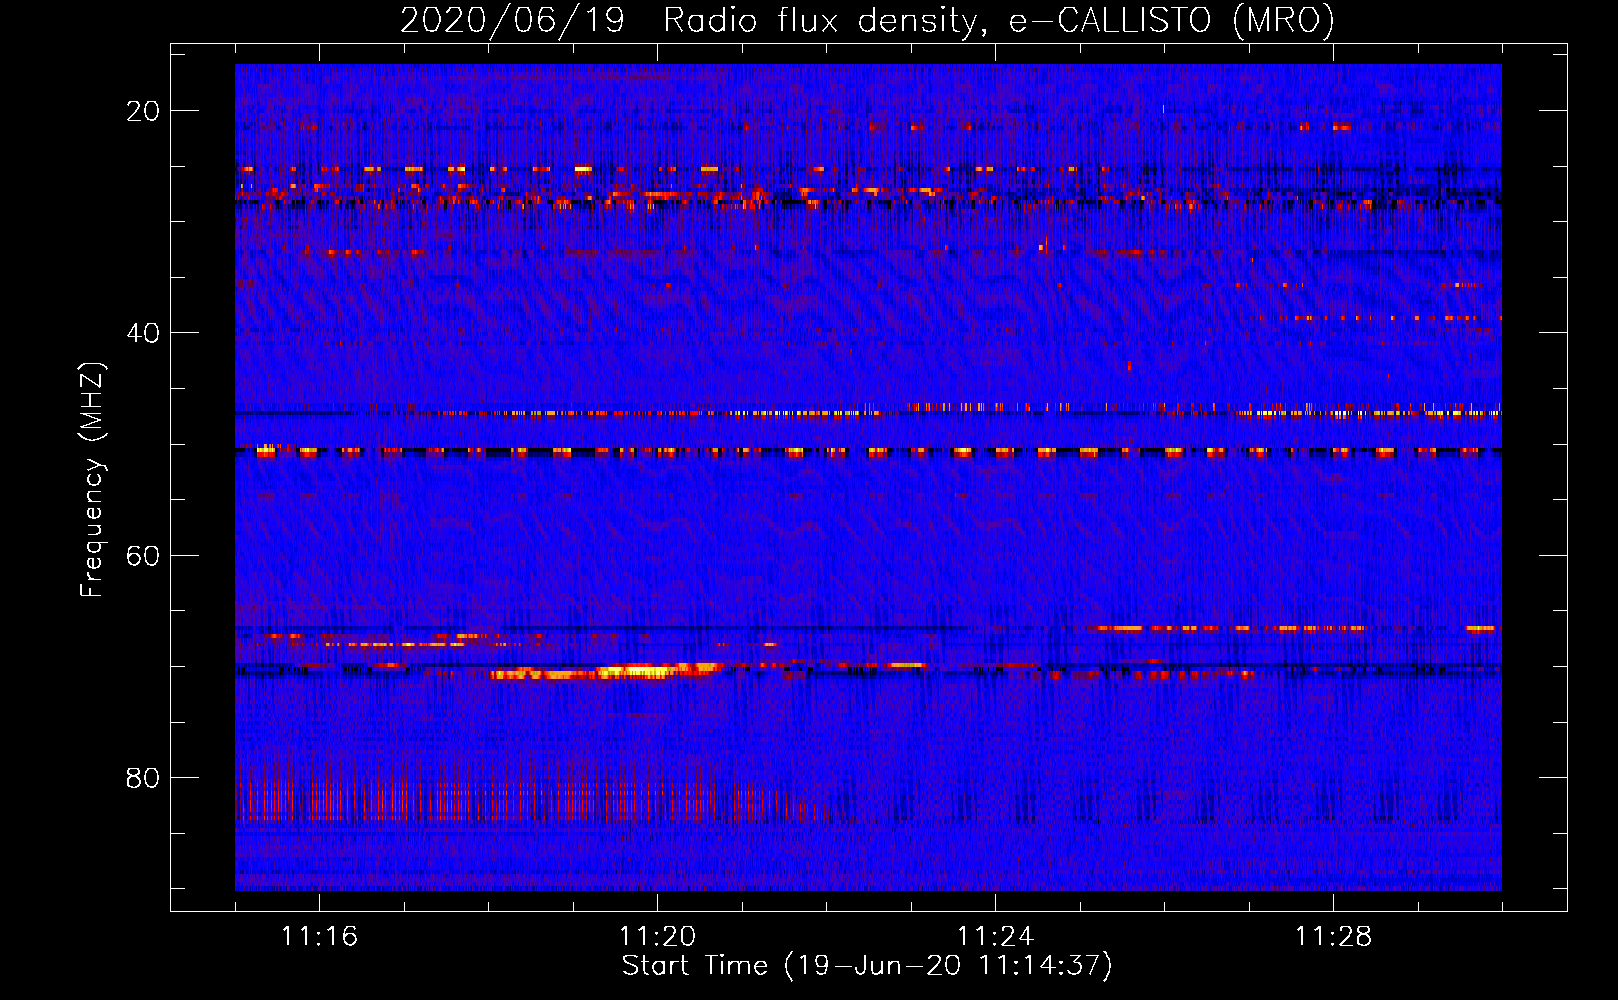Click the 'Start Time (19-Jun-20 11:14:37)' label
The width and height of the screenshot is (1618, 1000).
867,966
